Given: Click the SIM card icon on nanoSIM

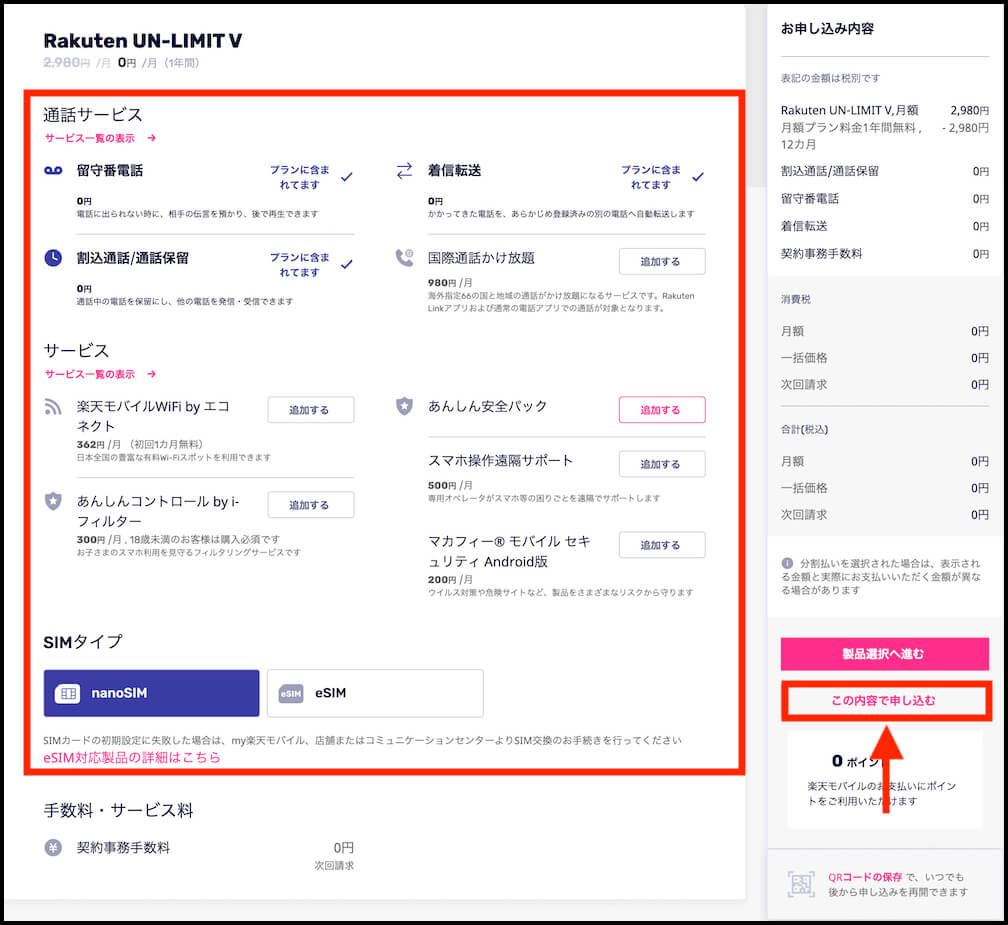Looking at the screenshot, I should [68, 694].
